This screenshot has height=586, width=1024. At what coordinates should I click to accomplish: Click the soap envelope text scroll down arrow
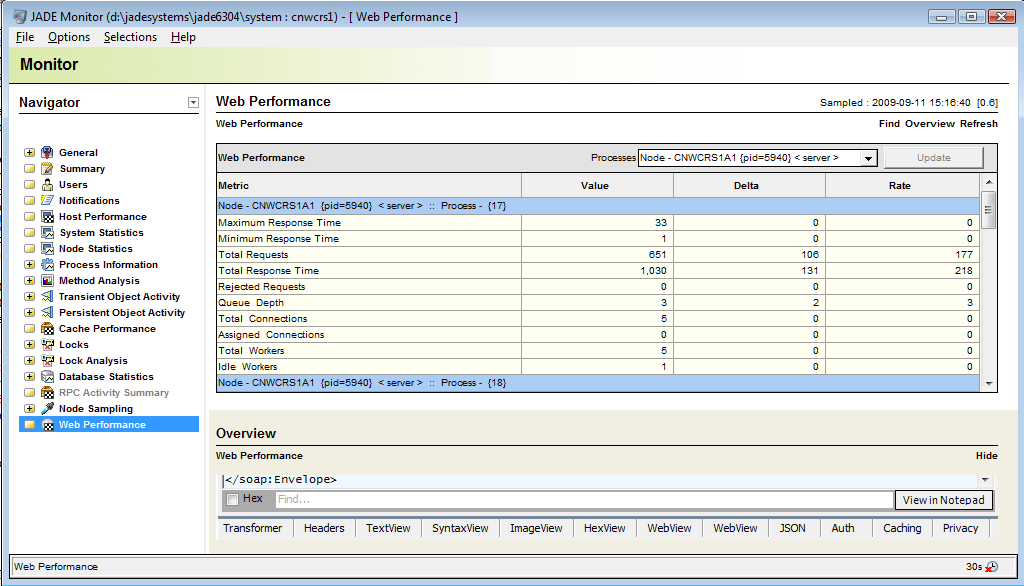(x=985, y=480)
